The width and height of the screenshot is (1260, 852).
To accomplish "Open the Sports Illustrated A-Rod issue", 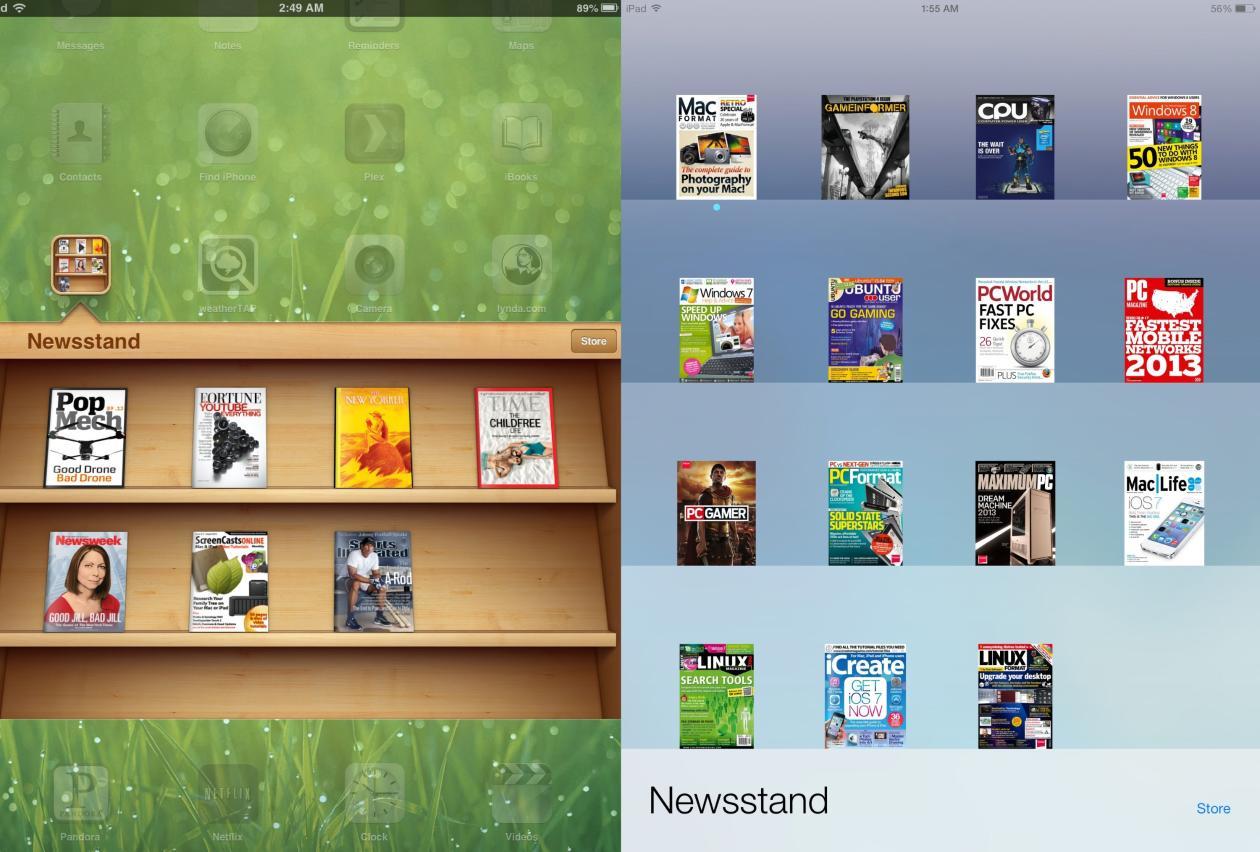I will (373, 581).
